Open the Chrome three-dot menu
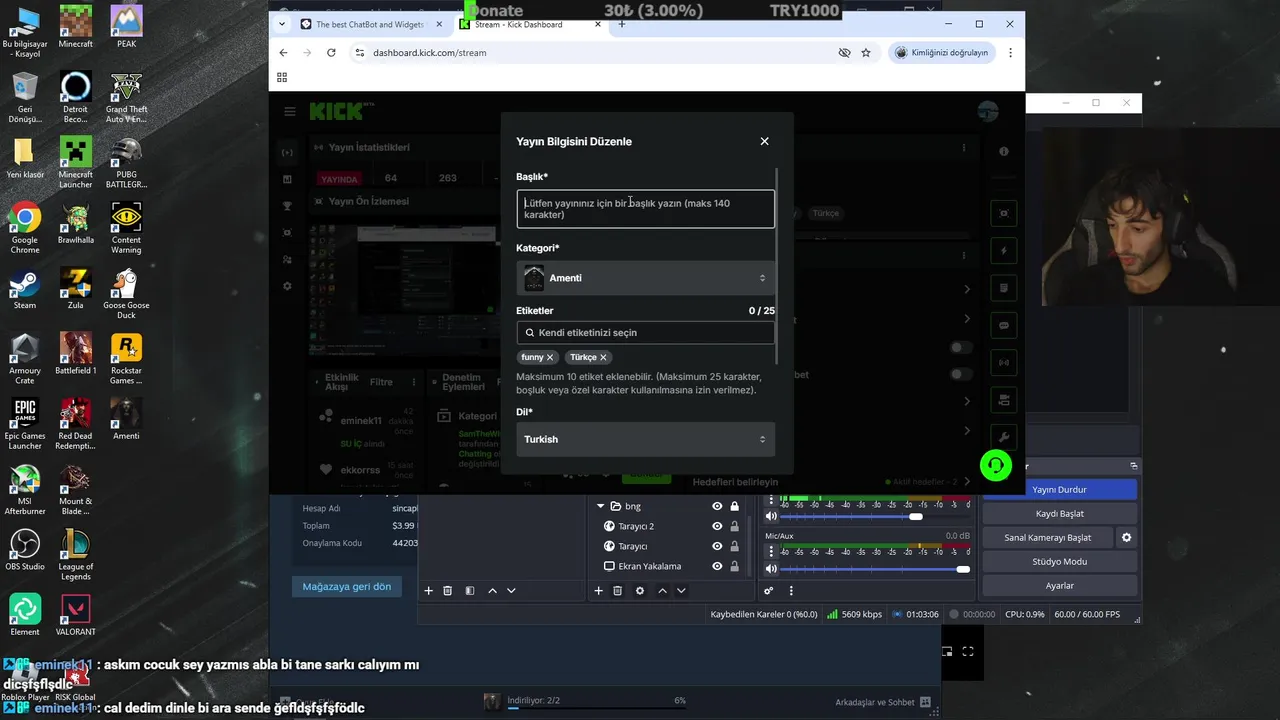The height and width of the screenshot is (720, 1280). click(1010, 53)
